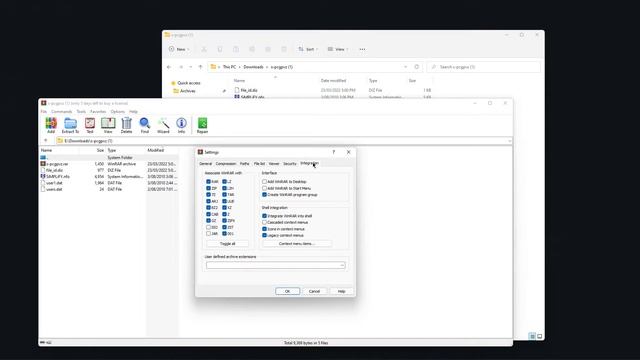Open the Paths tab in Settings

244,164
